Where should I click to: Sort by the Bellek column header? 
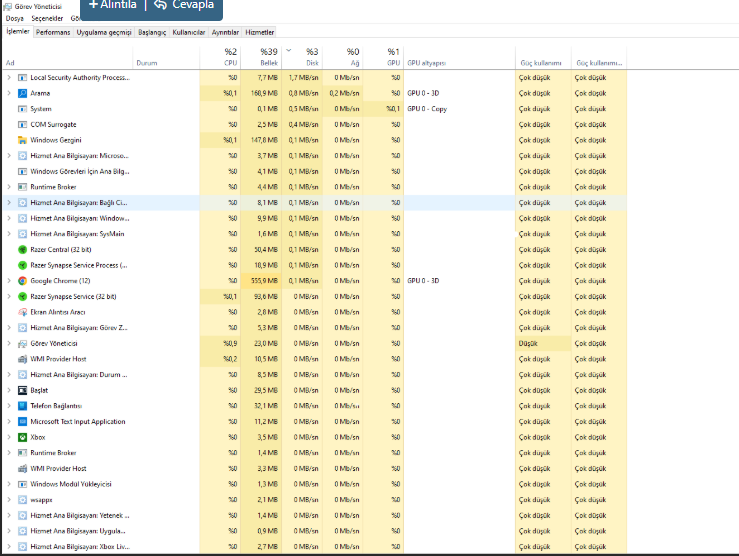pos(261,57)
